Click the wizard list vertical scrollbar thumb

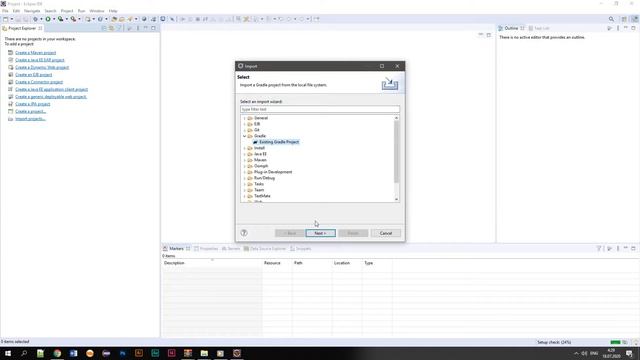(396, 151)
